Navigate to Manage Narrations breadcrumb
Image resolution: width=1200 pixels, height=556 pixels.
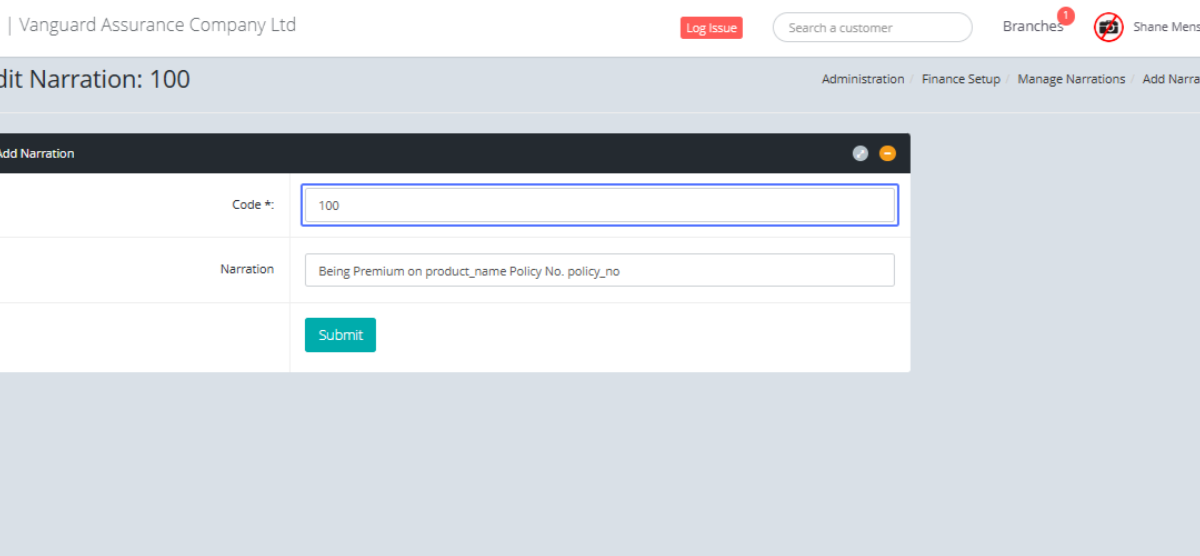pyautogui.click(x=1071, y=79)
